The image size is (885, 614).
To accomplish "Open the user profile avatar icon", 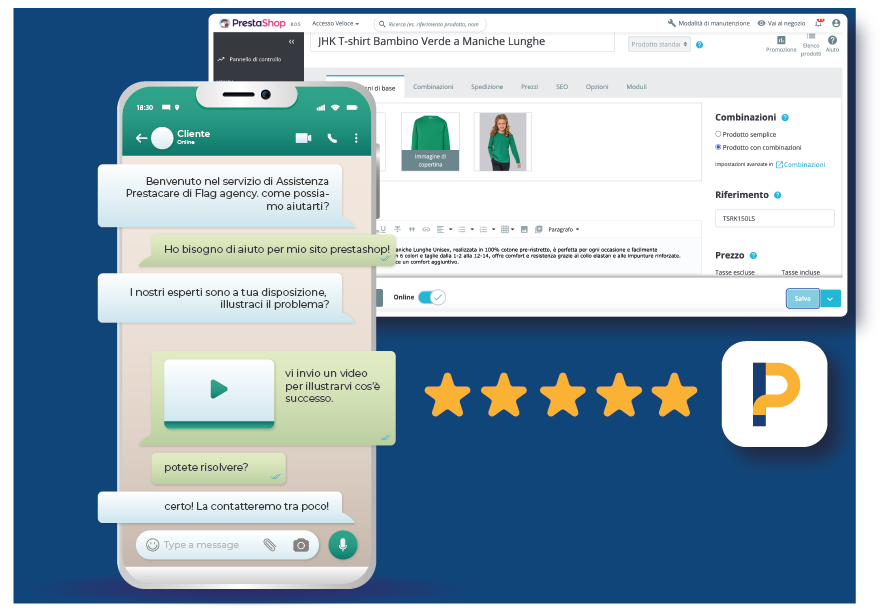I will click(836, 23).
